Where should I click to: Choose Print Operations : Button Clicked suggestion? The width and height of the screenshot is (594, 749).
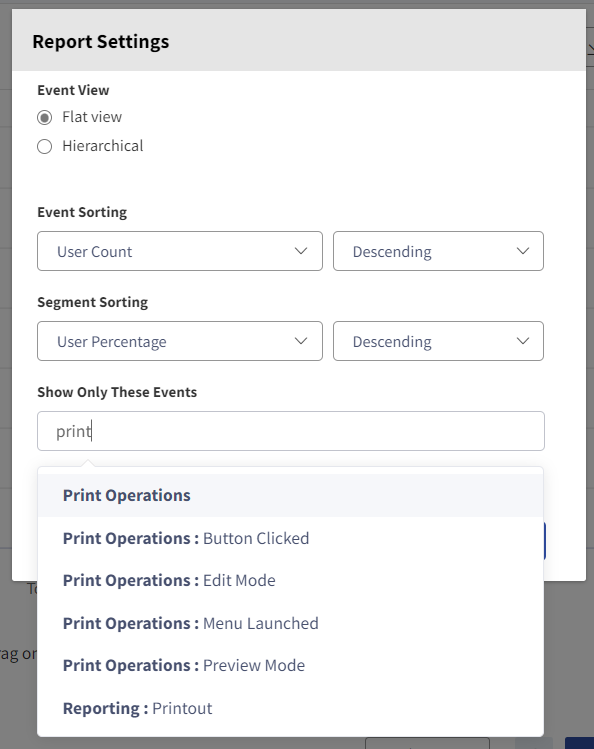pyautogui.click(x=290, y=538)
